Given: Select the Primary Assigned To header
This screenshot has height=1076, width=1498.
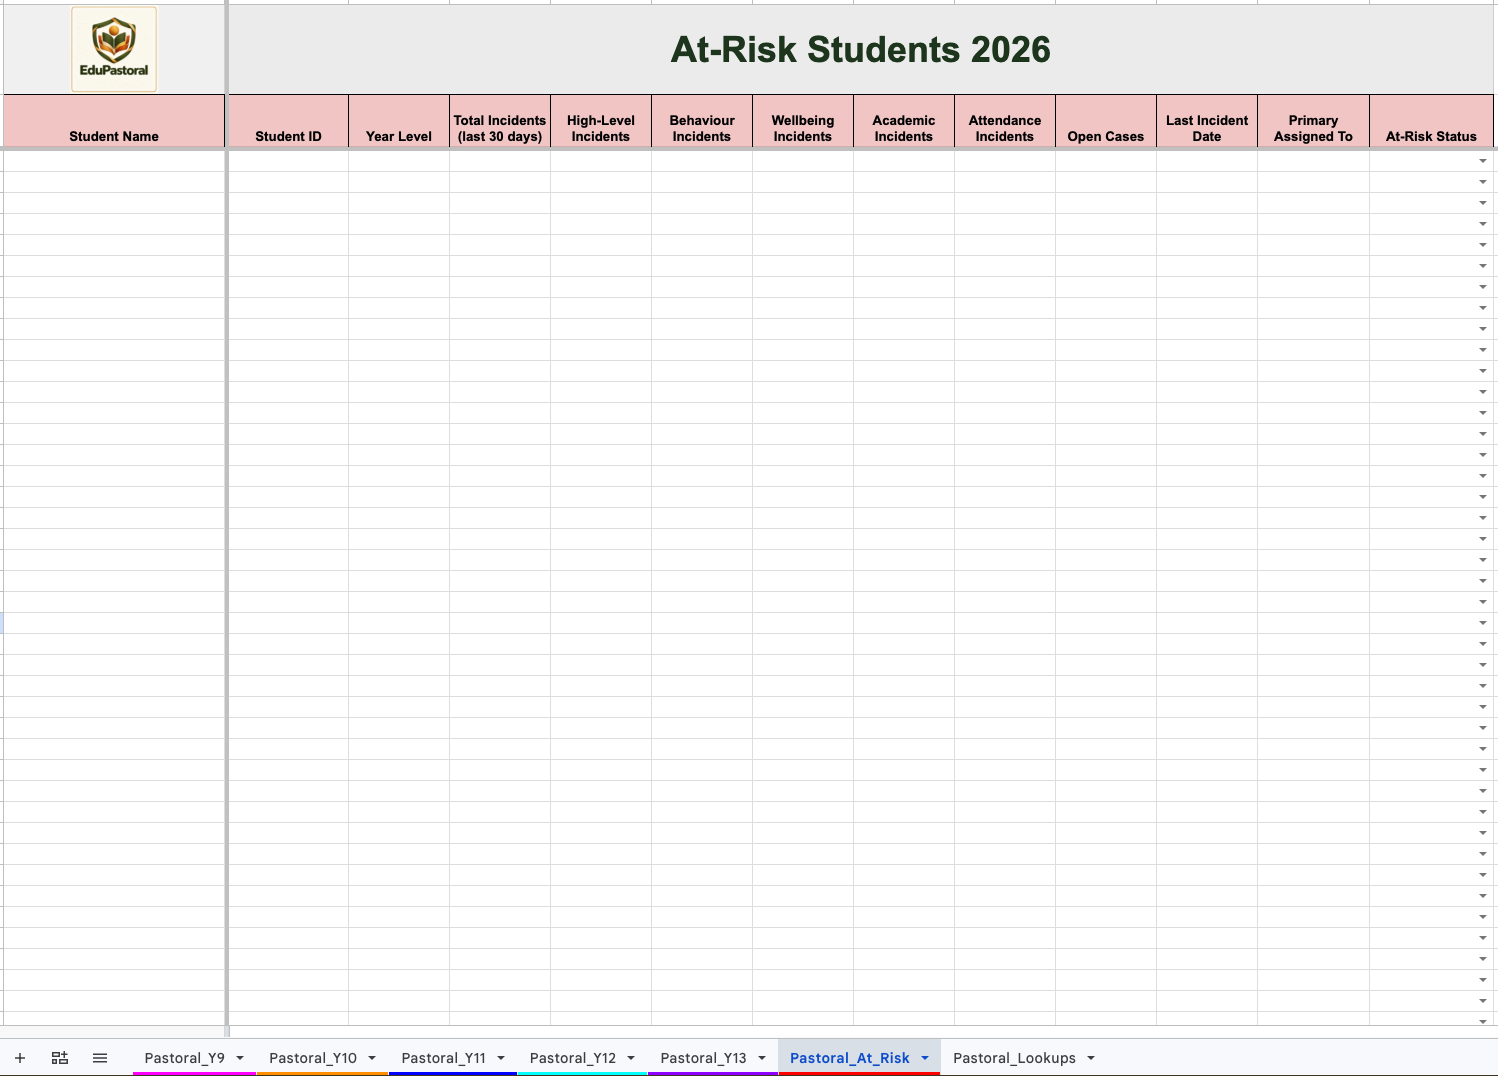Looking at the screenshot, I should tap(1313, 122).
